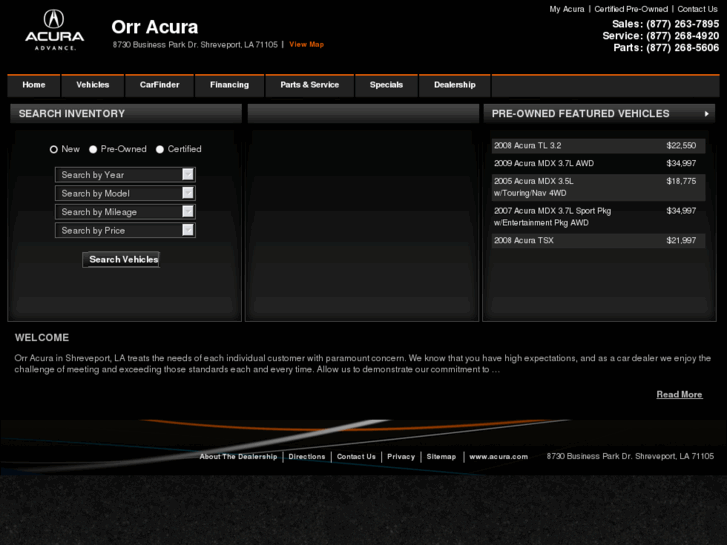Viewport: 727px width, 545px height.
Task: Go to the Home menu item
Action: (34, 85)
